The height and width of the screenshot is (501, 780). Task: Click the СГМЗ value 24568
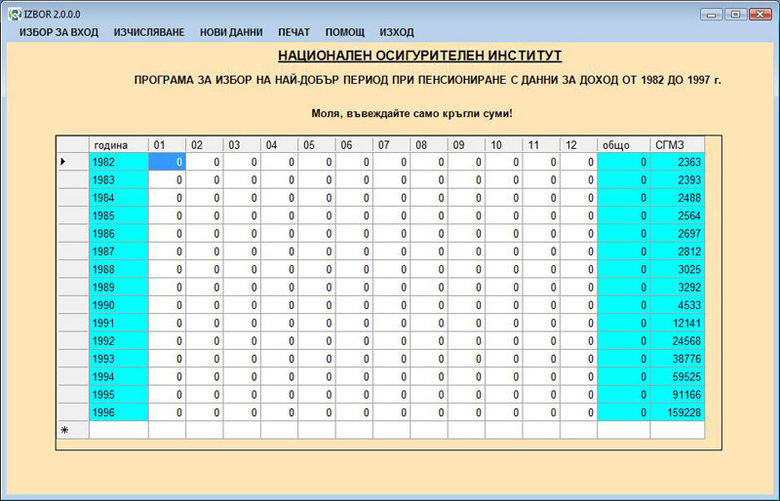click(x=678, y=341)
